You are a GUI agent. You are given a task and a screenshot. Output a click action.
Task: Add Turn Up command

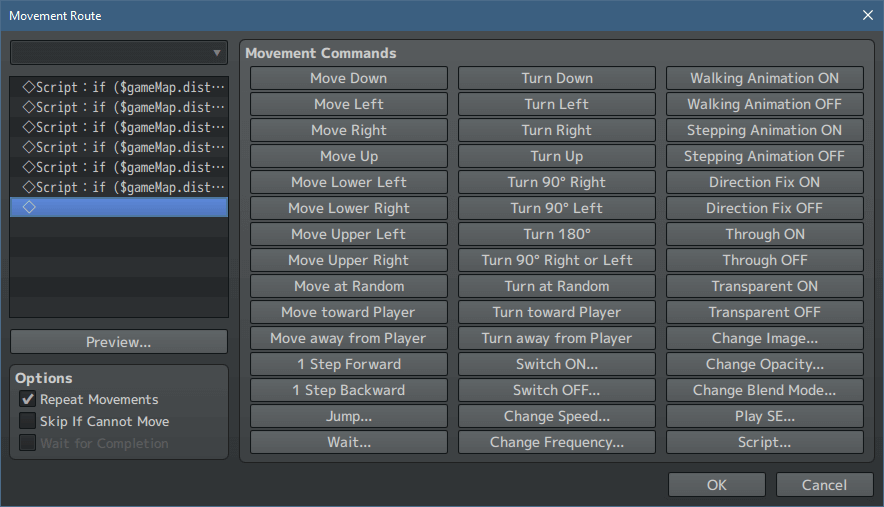point(557,156)
